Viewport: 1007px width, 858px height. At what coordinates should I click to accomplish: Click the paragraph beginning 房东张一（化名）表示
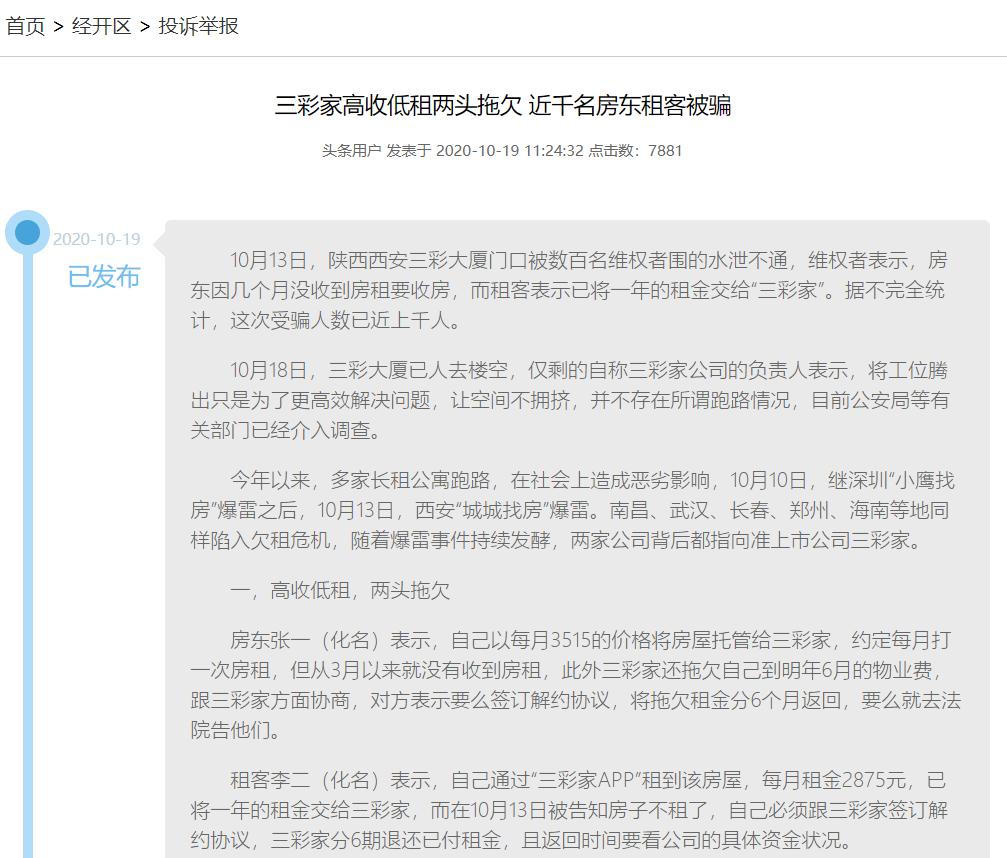click(575, 685)
